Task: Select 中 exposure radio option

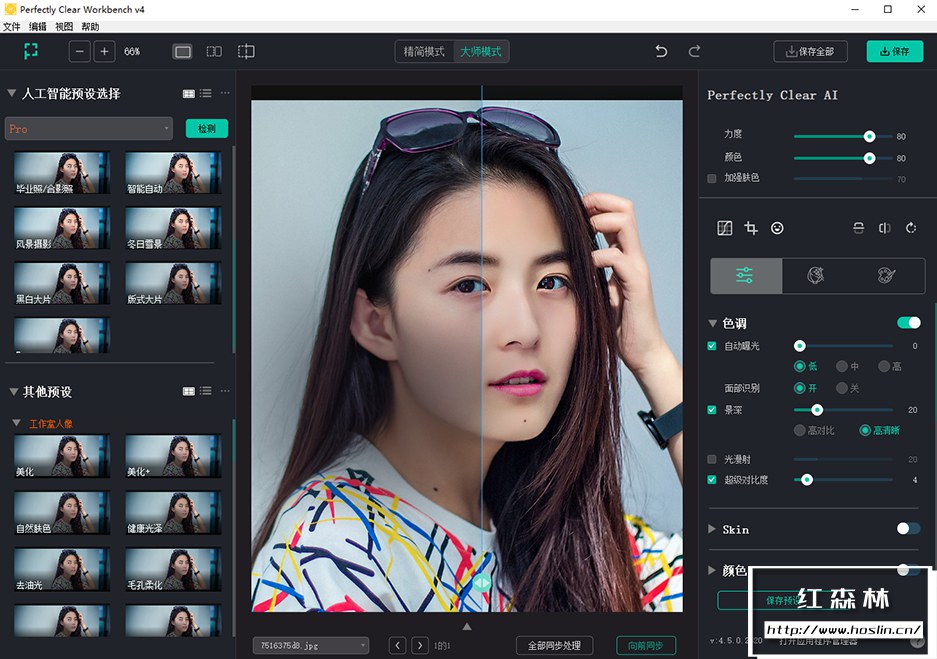Action: point(842,366)
